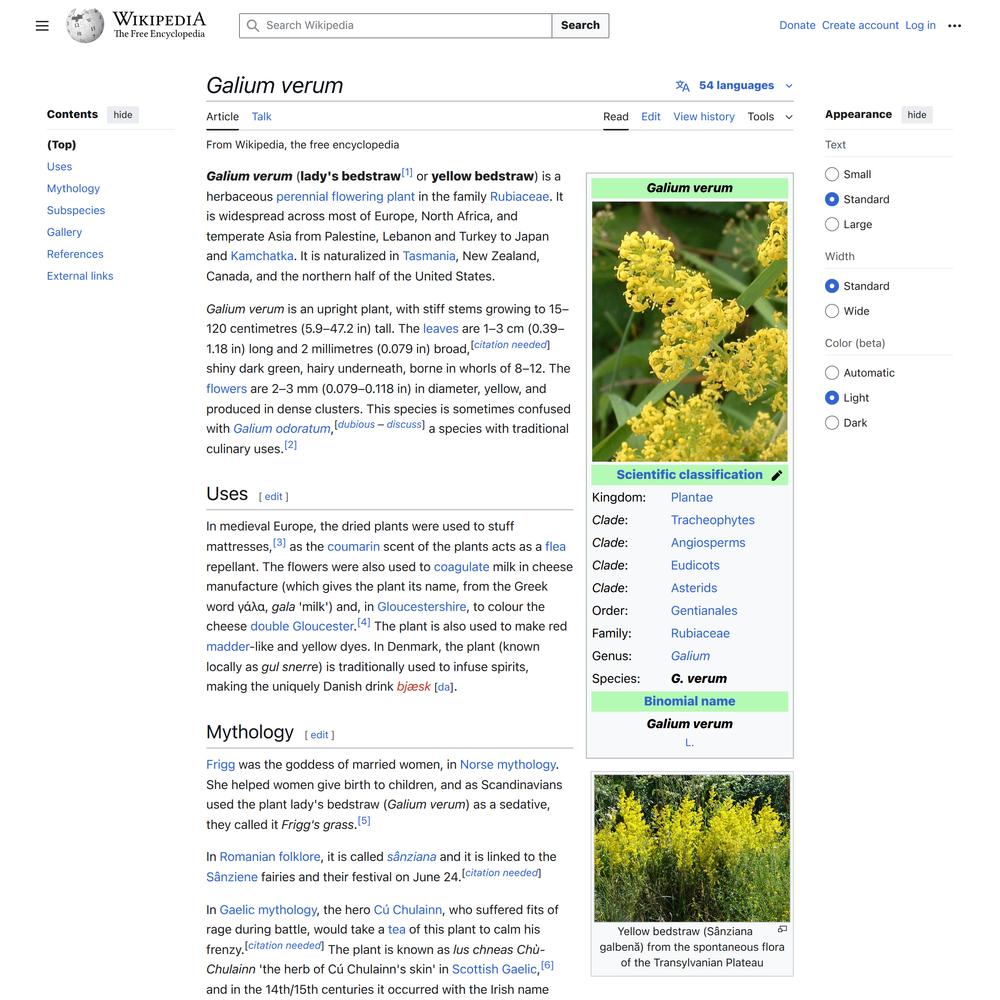Click the Galium genus link
Screen dimensions: 1000x1000
pyautogui.click(x=690, y=656)
